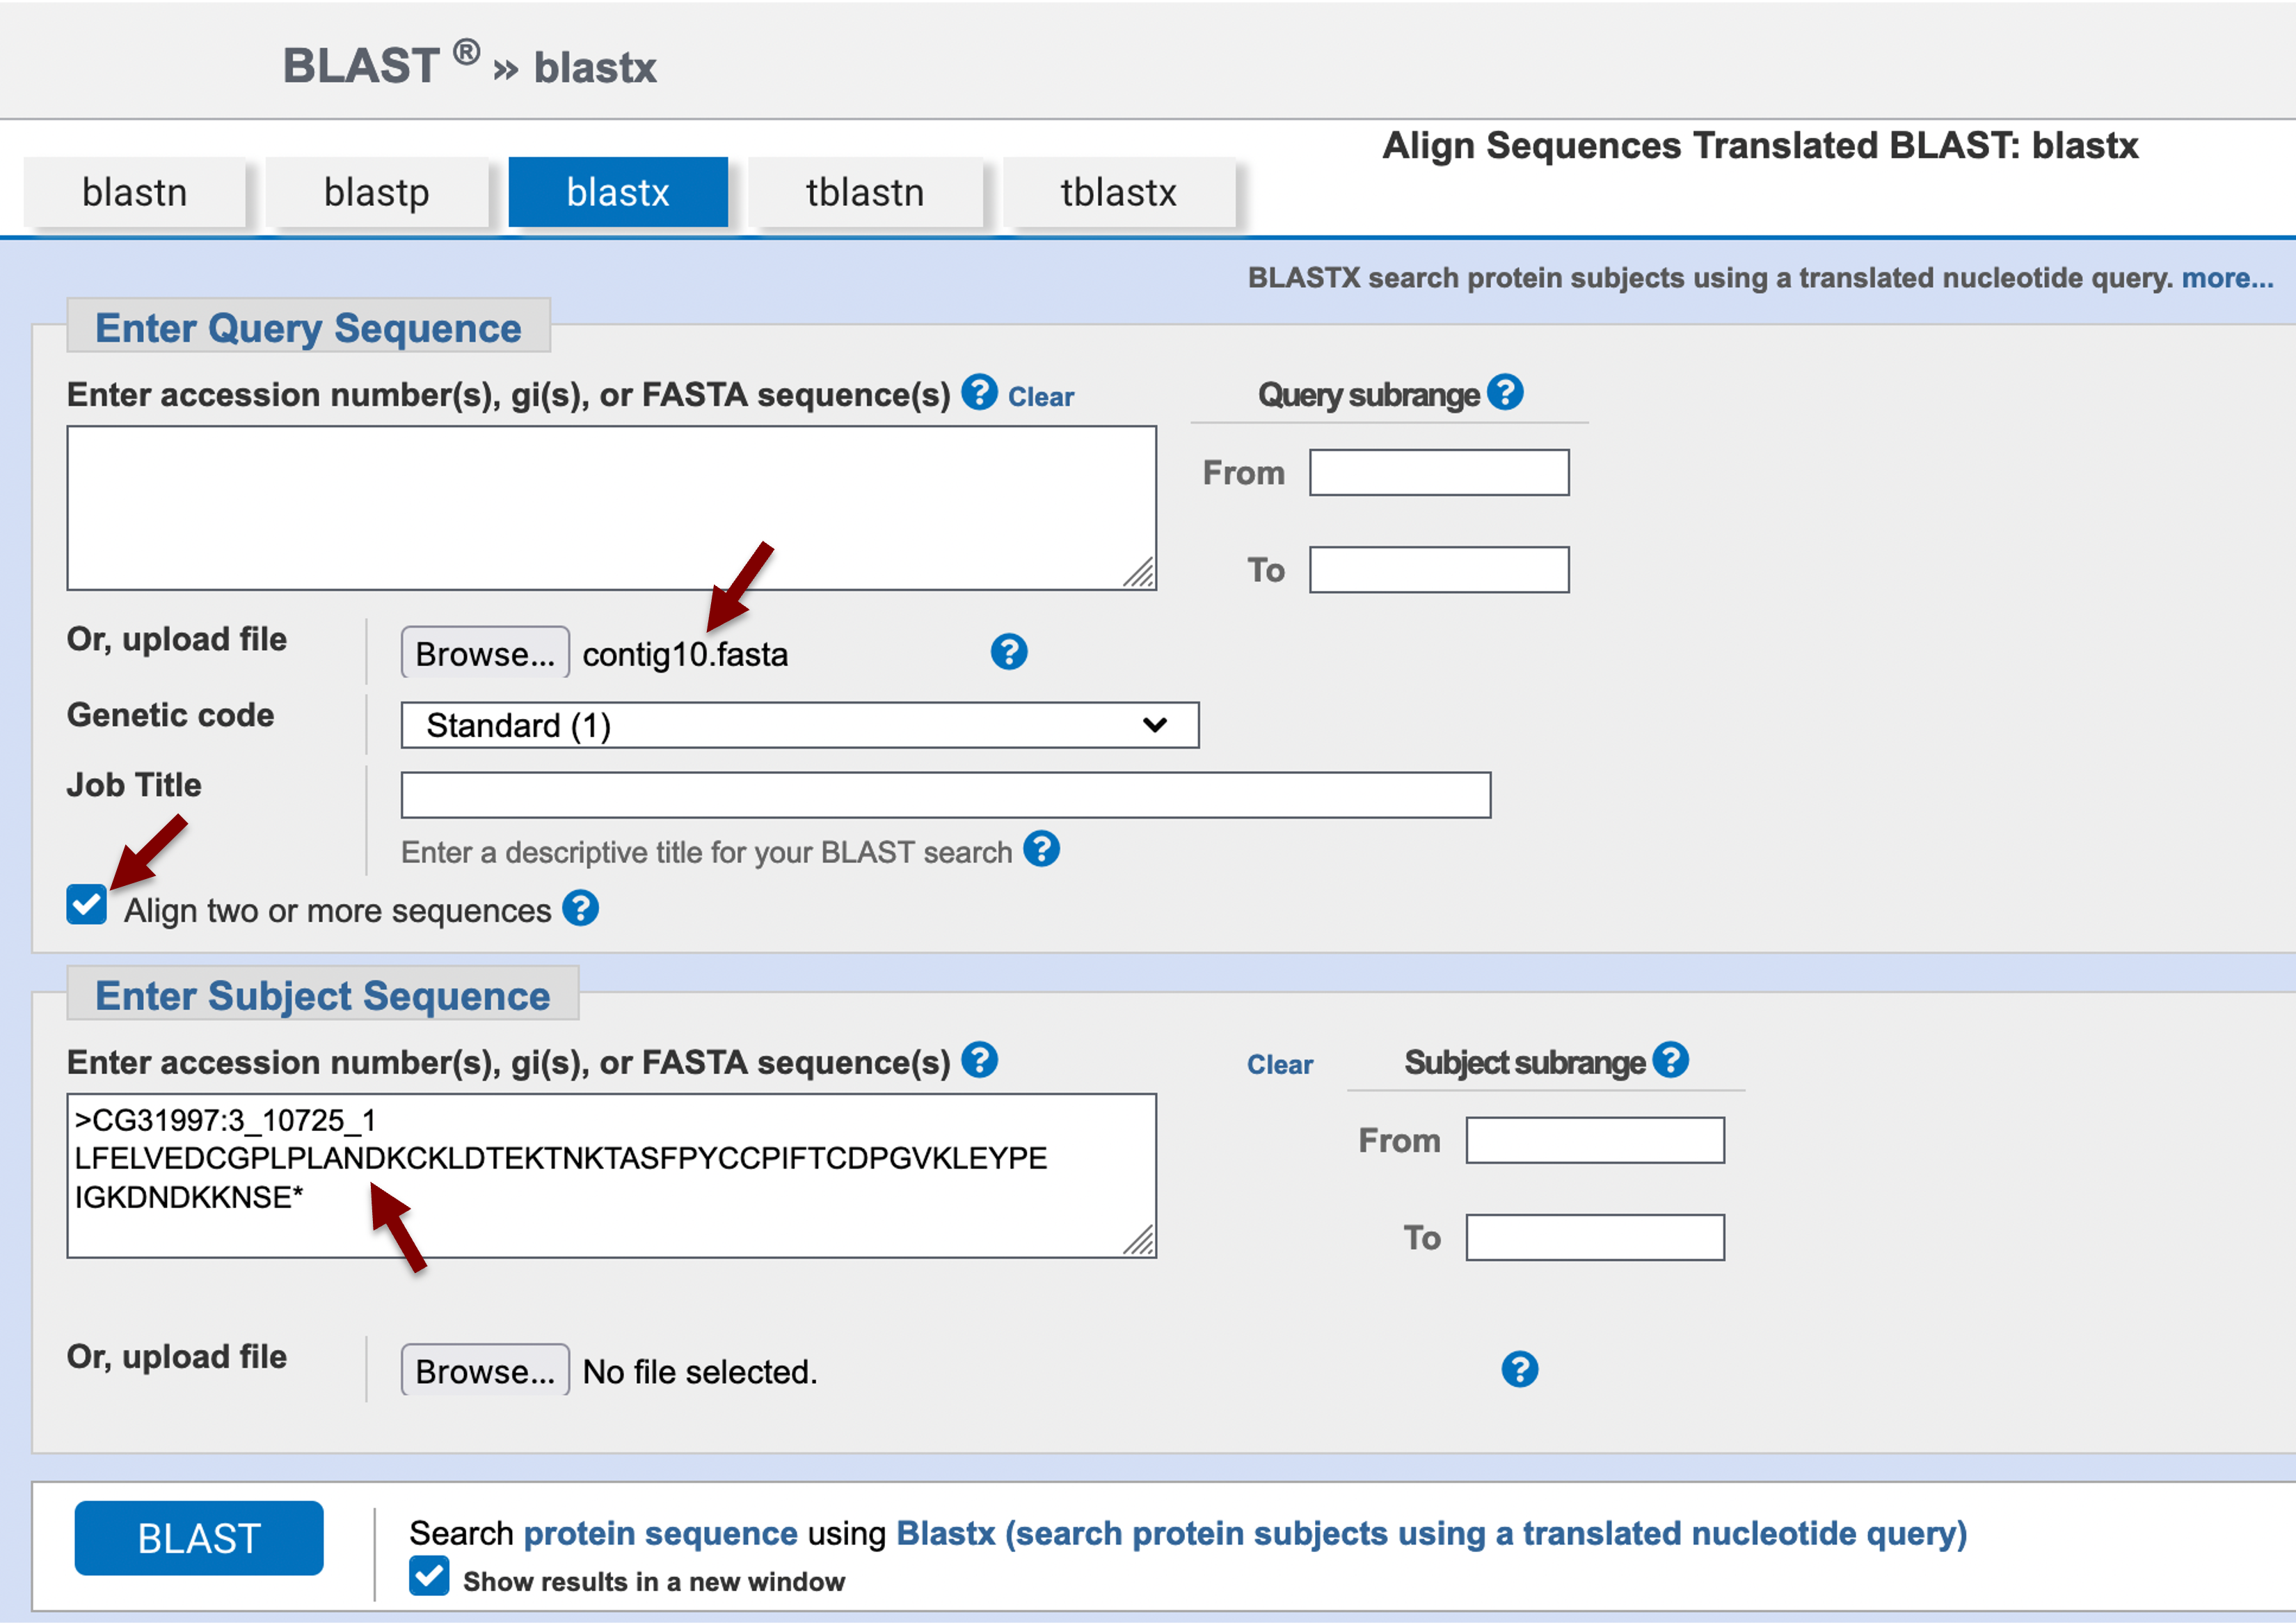The width and height of the screenshot is (2296, 1623).
Task: Switch to the blastn tab
Action: (x=135, y=192)
